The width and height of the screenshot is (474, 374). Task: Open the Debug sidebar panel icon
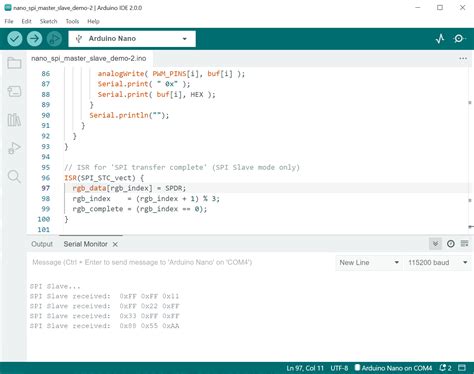[14, 148]
